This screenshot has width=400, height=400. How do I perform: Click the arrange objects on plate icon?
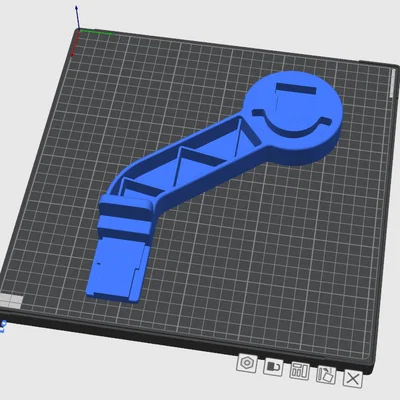click(x=300, y=370)
